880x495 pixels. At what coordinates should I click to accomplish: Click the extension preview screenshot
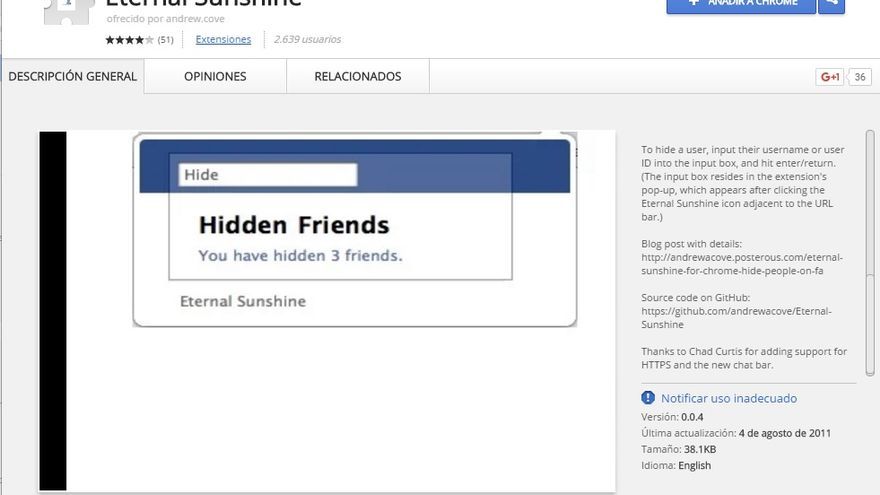[x=327, y=311]
